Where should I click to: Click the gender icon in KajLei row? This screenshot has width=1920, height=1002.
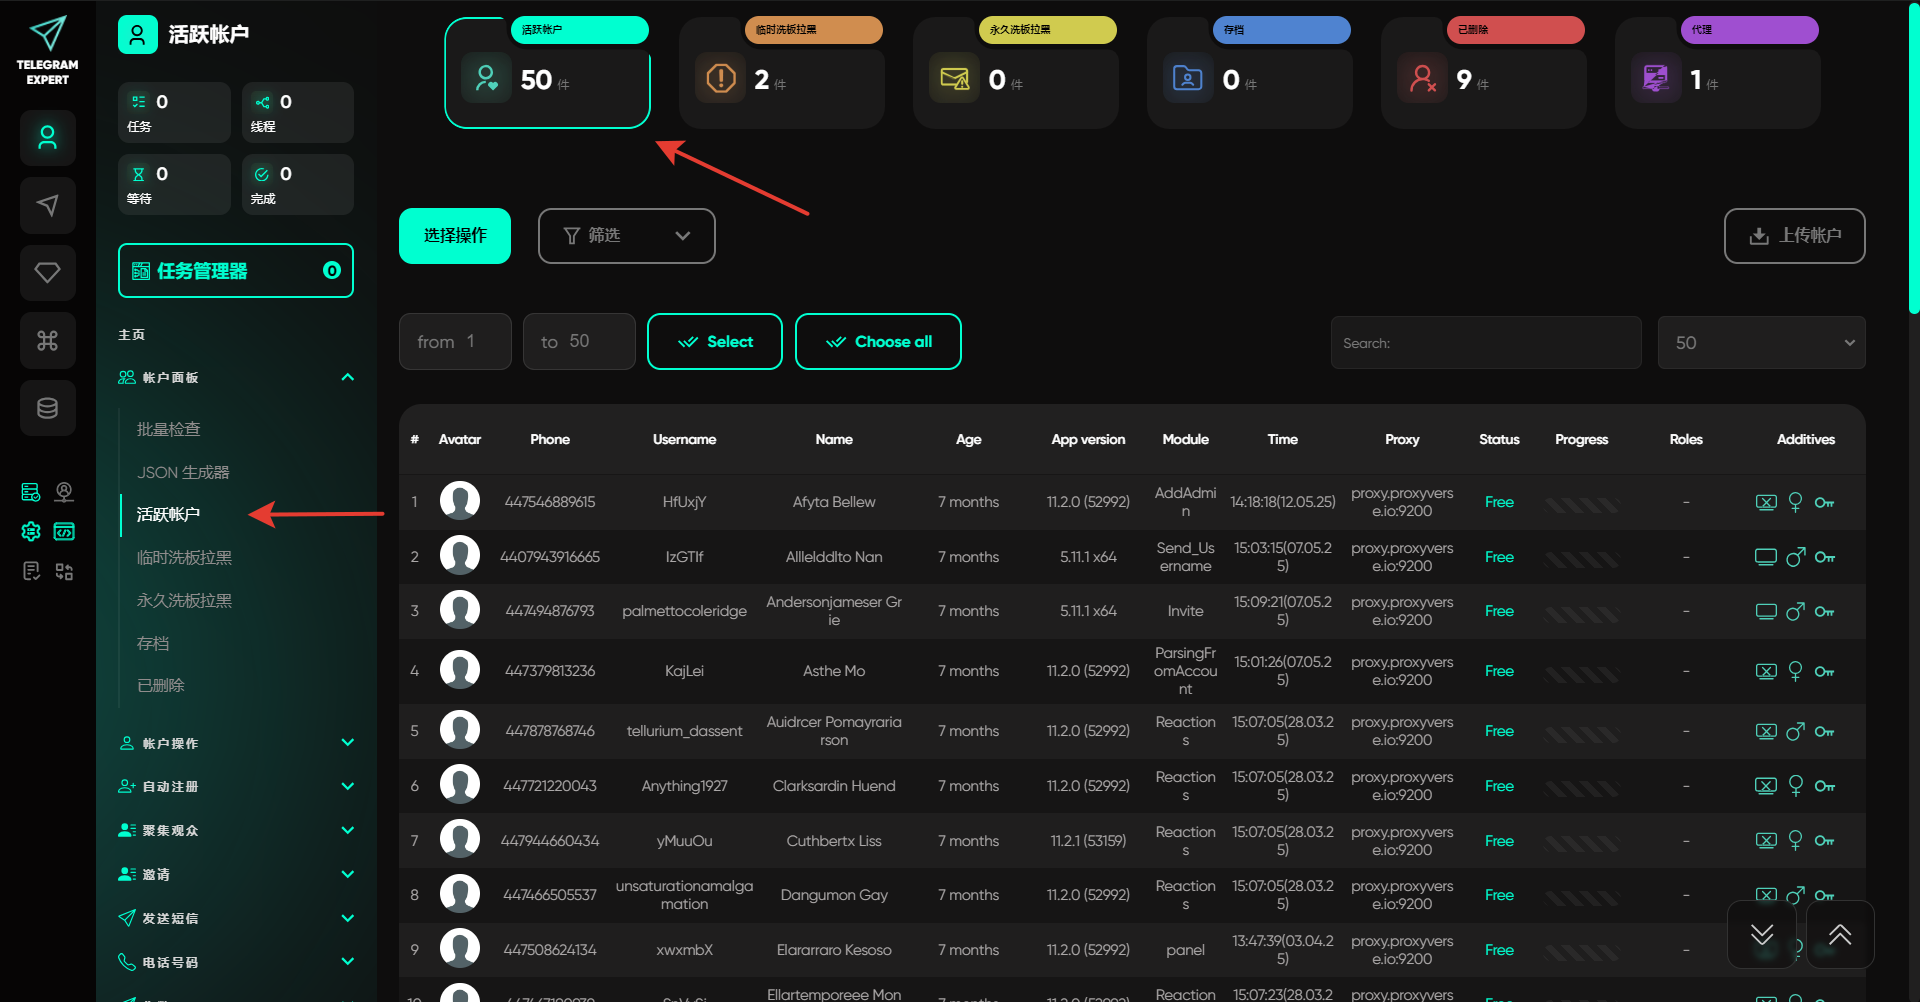click(x=1795, y=671)
